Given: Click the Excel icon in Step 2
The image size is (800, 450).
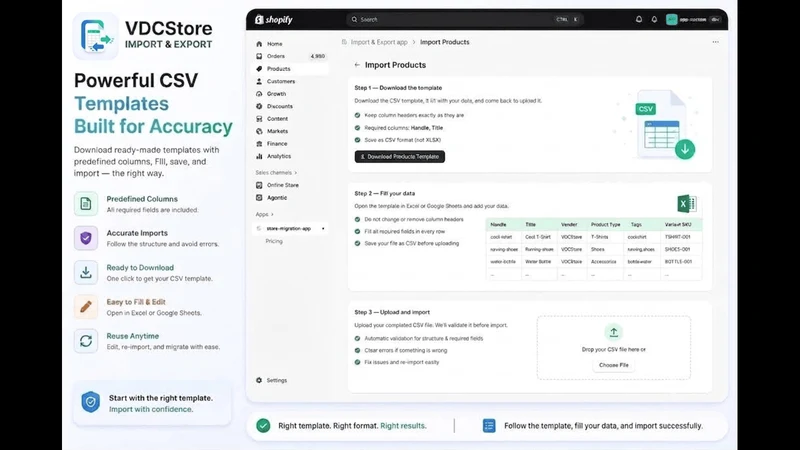Looking at the screenshot, I should coord(686,204).
